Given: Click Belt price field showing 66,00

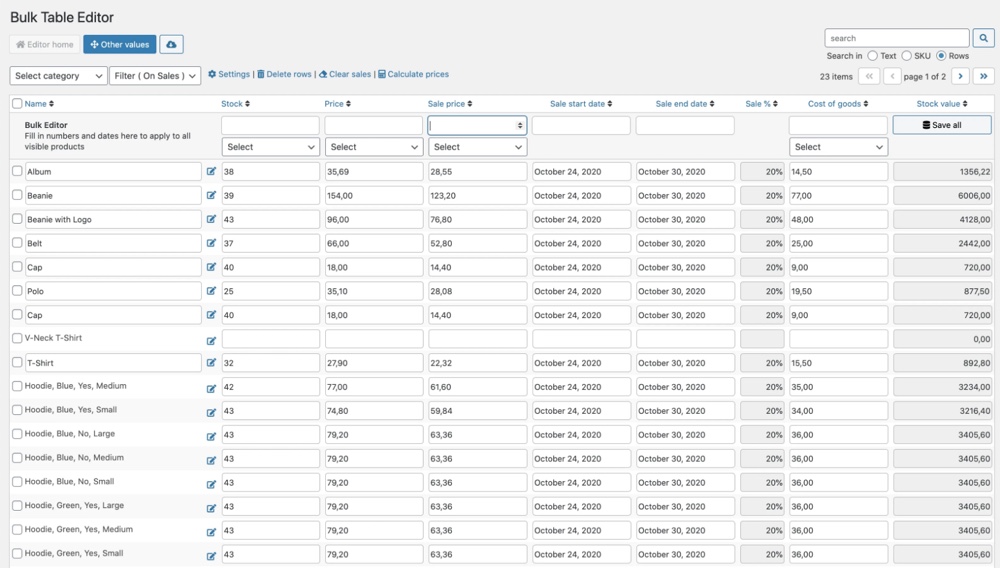Looking at the screenshot, I should coord(374,244).
